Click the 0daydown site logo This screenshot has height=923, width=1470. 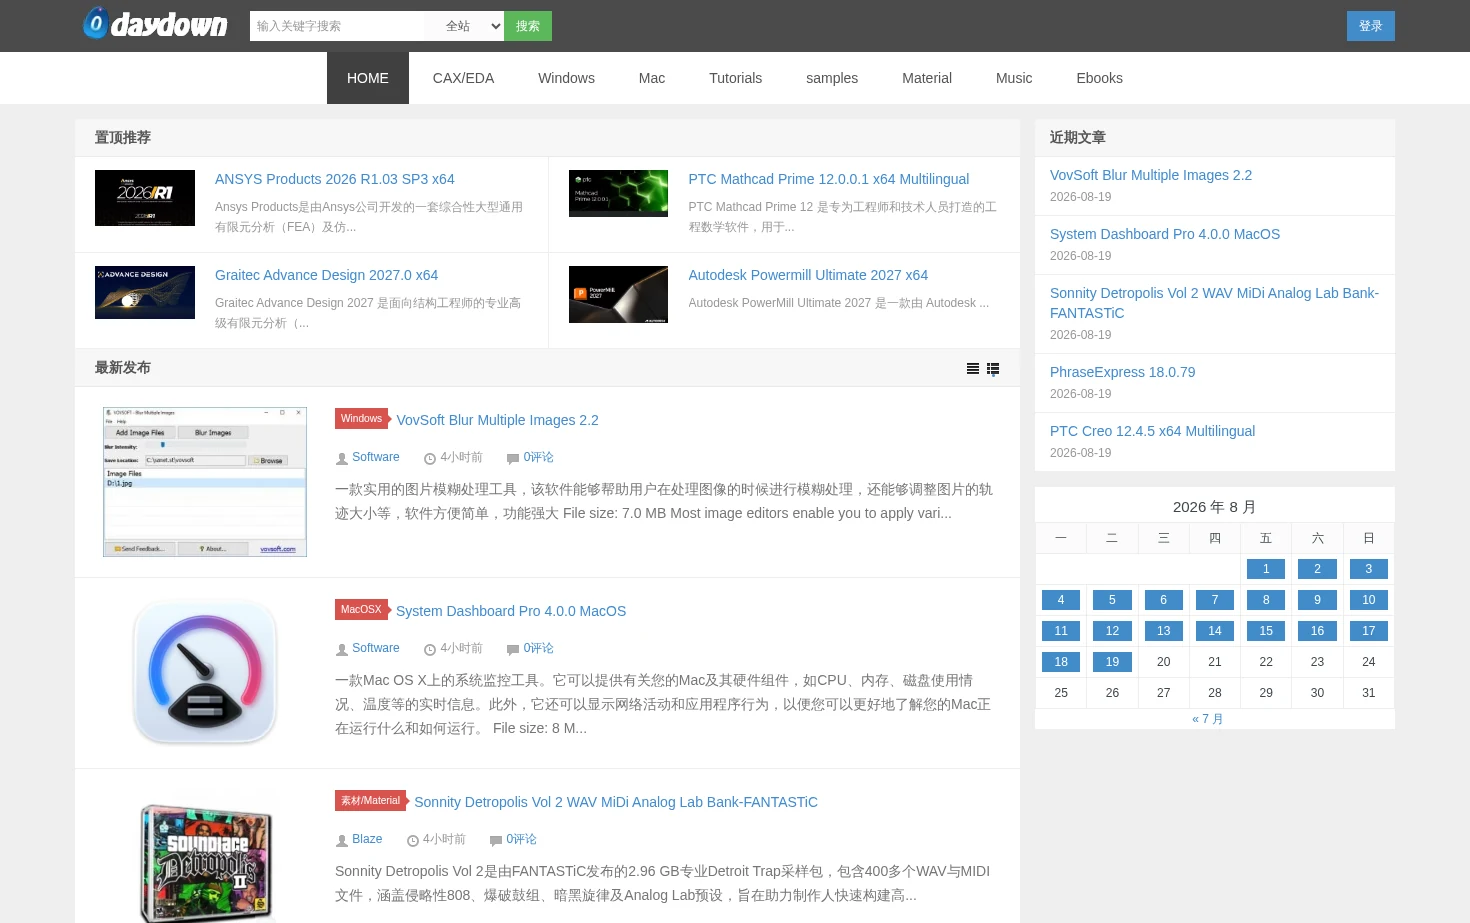pos(155,24)
